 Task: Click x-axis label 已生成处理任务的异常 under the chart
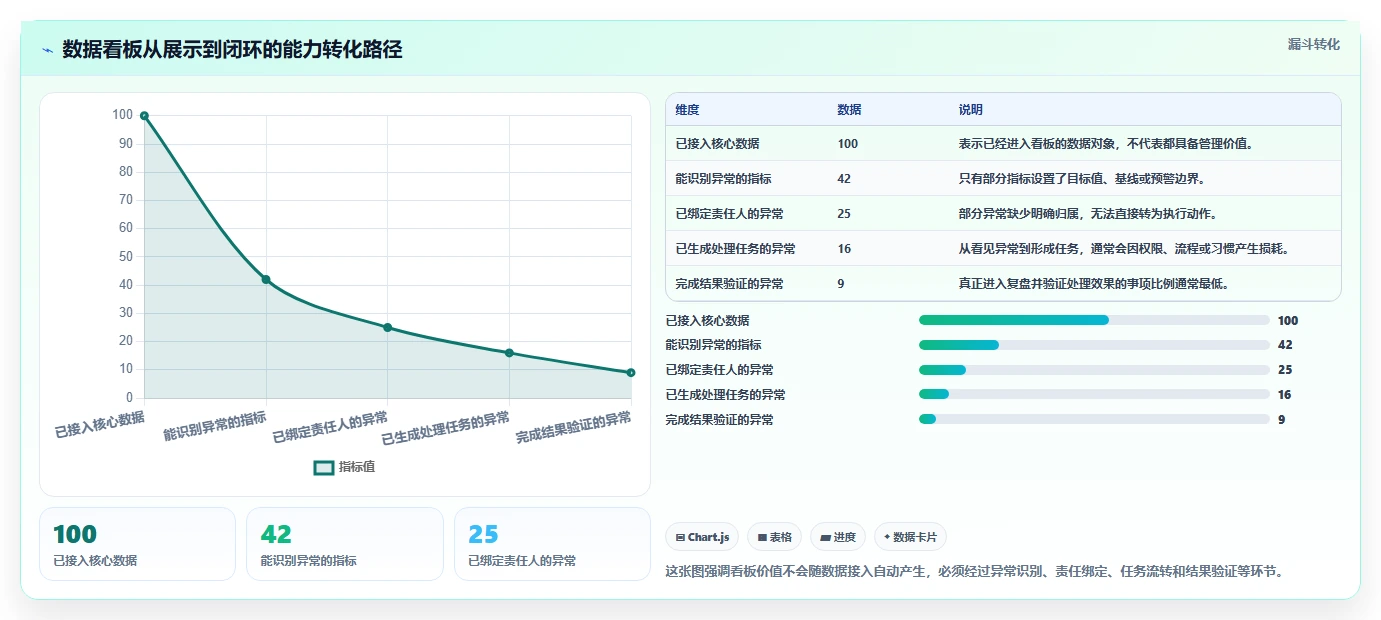click(446, 429)
